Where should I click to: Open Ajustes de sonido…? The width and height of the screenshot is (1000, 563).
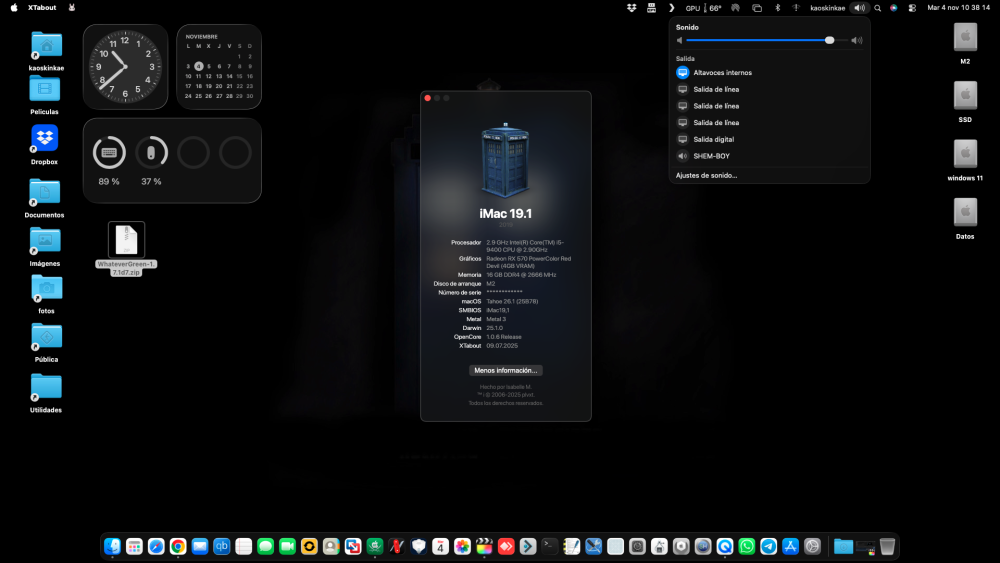pyautogui.click(x=706, y=175)
